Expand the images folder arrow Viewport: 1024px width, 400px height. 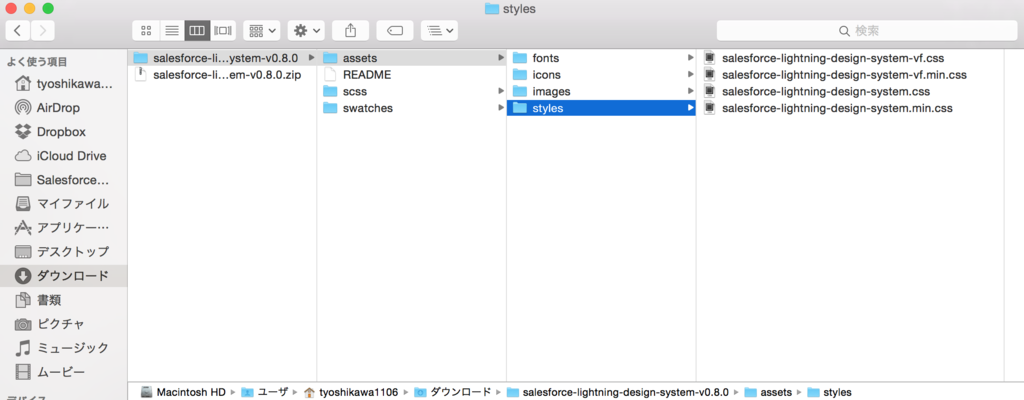[x=690, y=91]
